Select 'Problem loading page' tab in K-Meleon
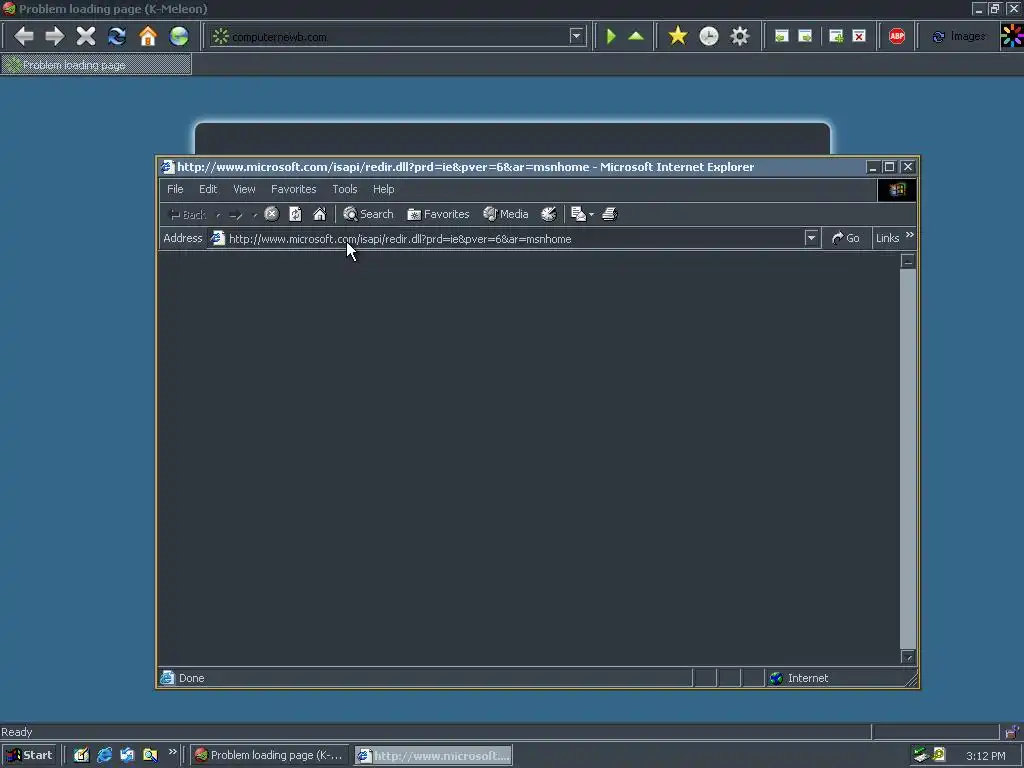This screenshot has width=1024, height=768. pyautogui.click(x=96, y=65)
